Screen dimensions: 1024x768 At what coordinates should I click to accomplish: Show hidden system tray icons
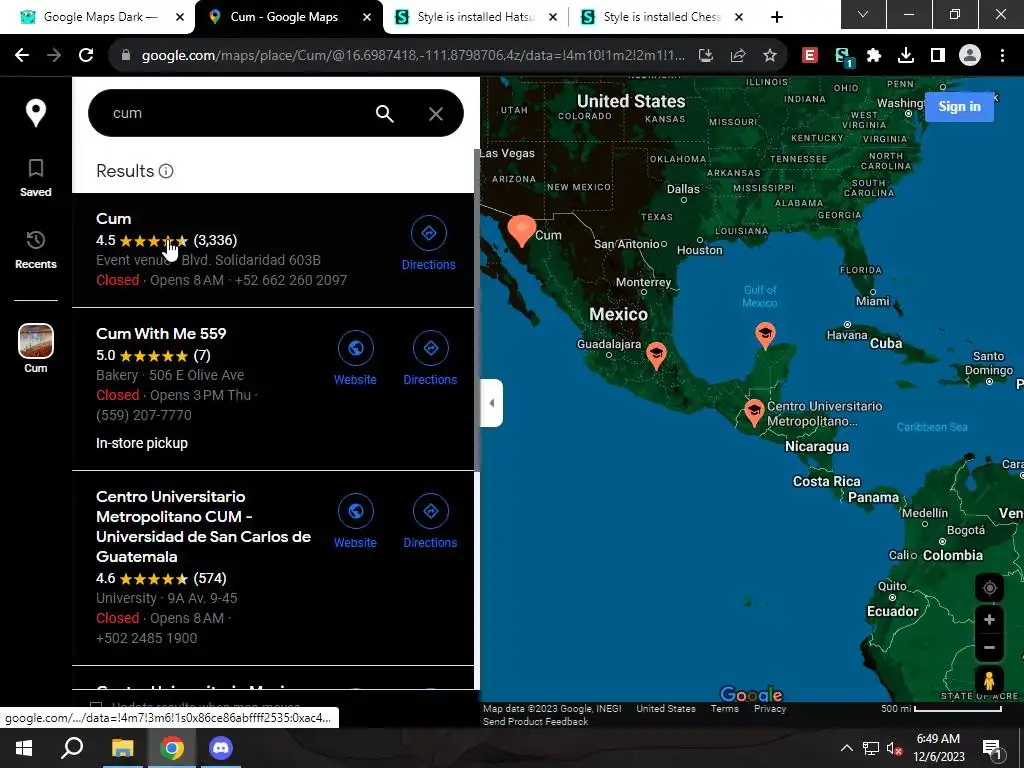[846, 748]
